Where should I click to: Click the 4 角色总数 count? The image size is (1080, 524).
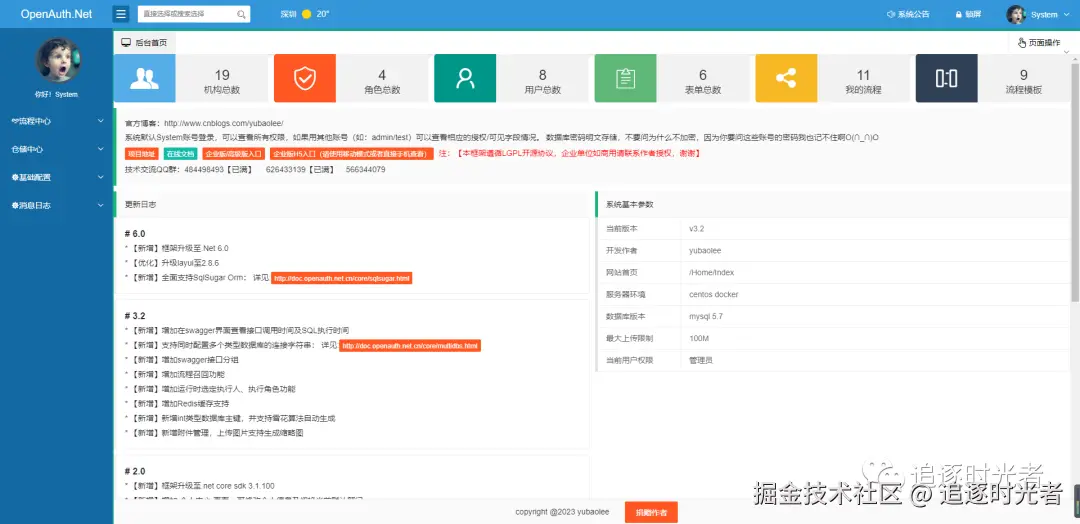point(382,75)
